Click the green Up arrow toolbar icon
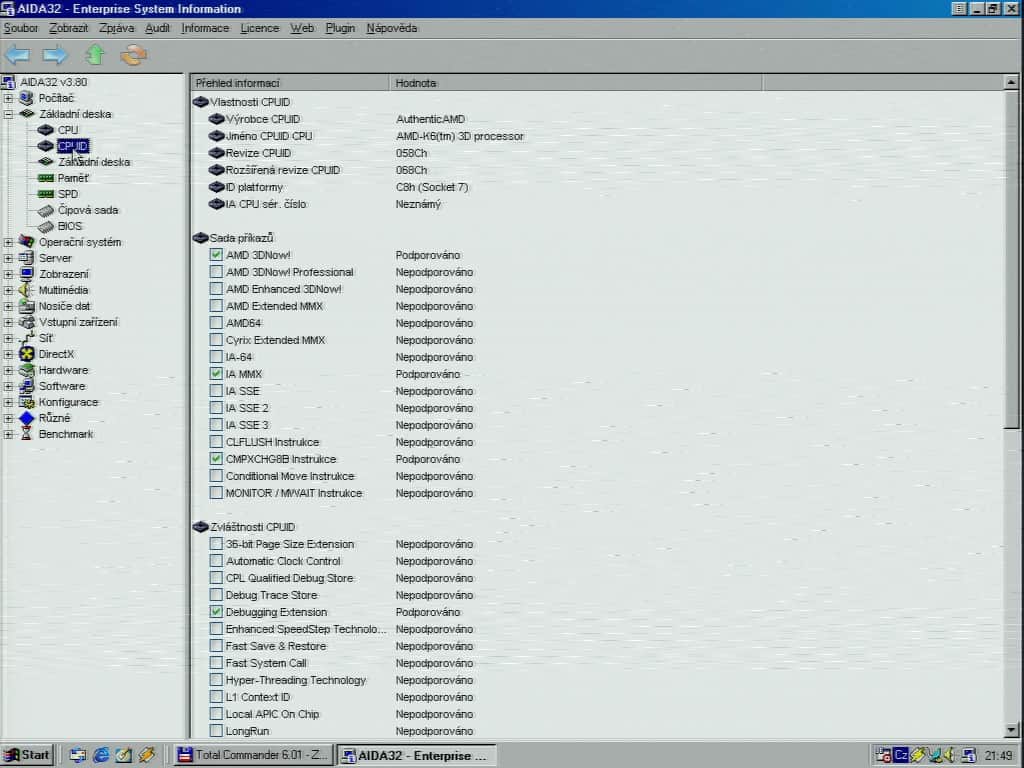The height and width of the screenshot is (768, 1024). (x=95, y=55)
